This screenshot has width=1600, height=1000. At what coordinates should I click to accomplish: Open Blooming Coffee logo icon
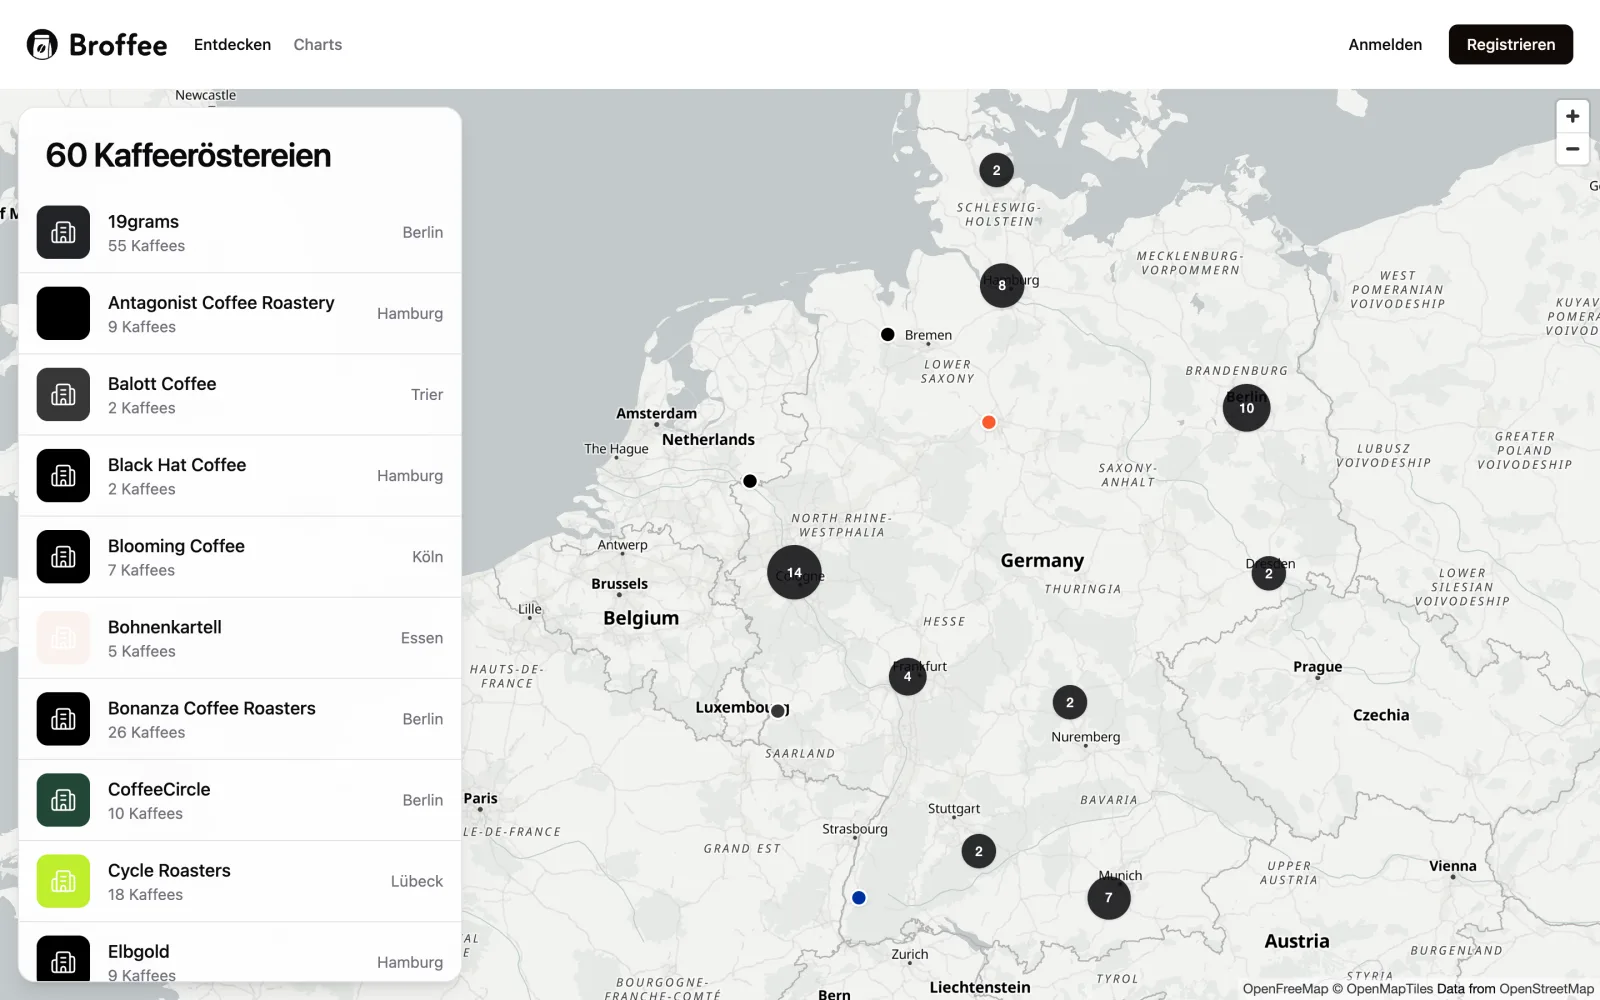click(63, 556)
